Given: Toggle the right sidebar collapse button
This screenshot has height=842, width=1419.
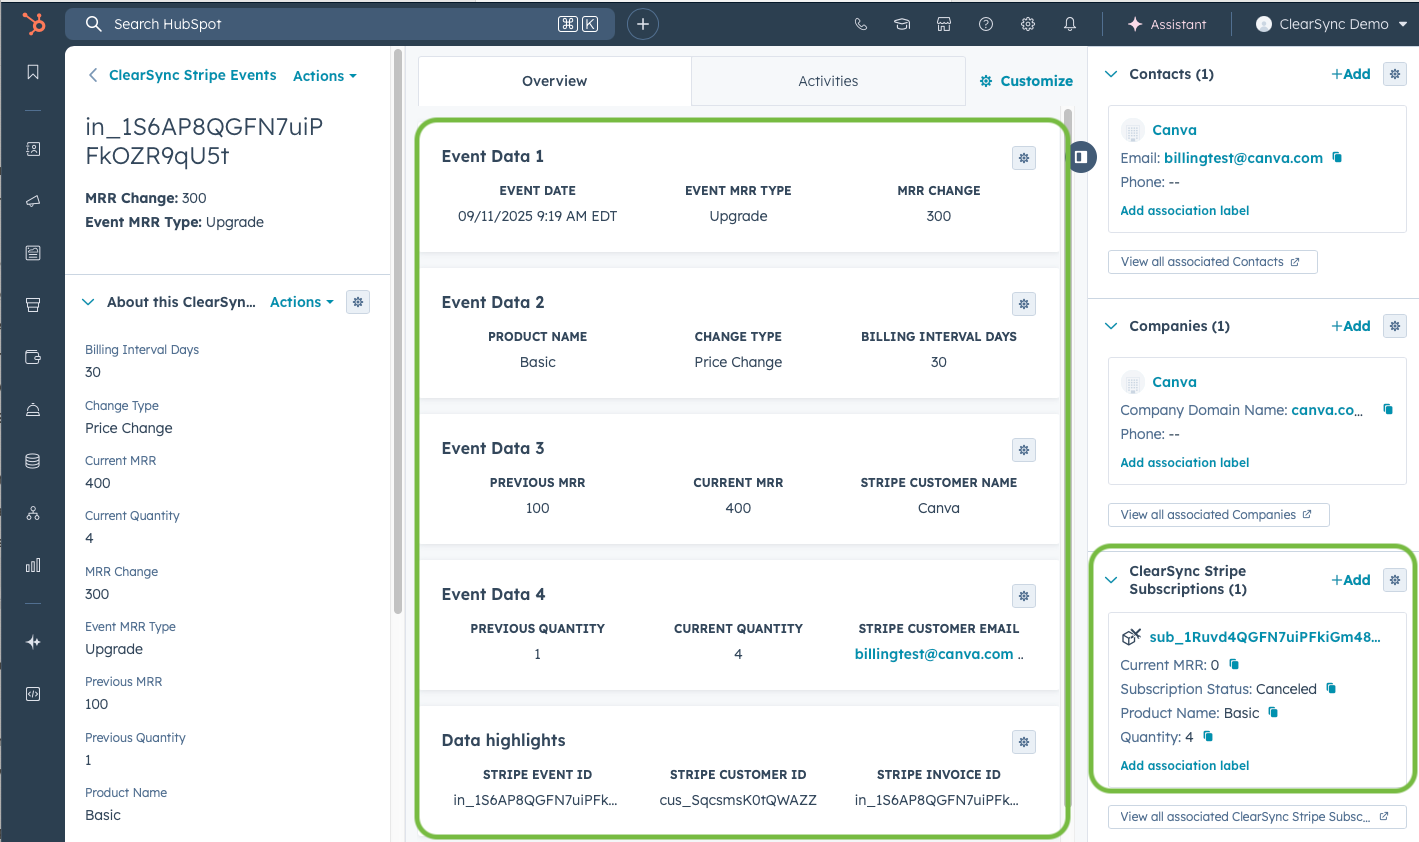Looking at the screenshot, I should 1081,157.
